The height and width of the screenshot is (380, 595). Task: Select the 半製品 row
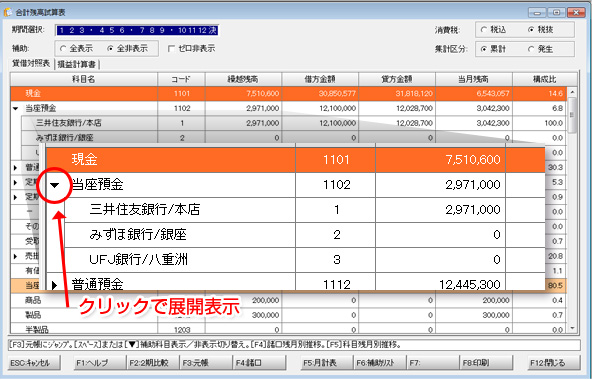(289, 329)
